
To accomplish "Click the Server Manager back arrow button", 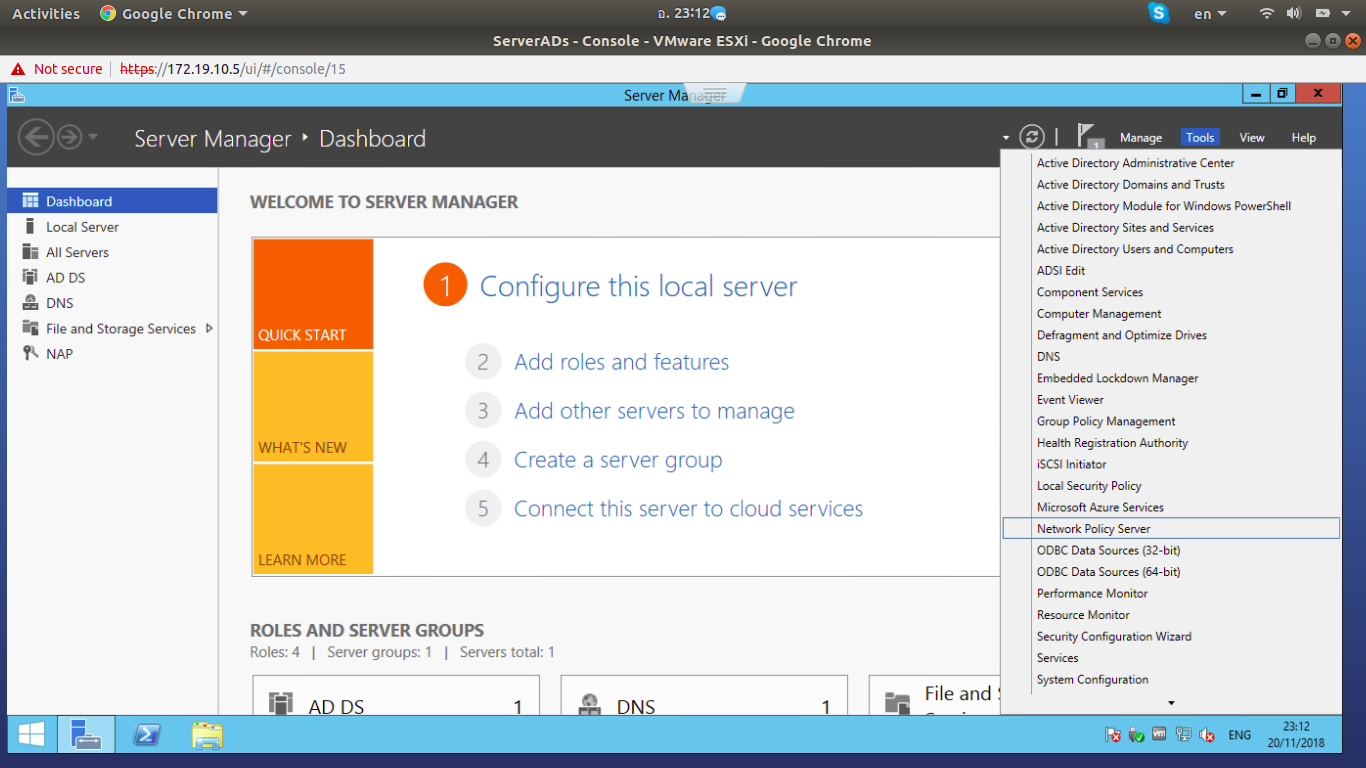I will (x=36, y=137).
